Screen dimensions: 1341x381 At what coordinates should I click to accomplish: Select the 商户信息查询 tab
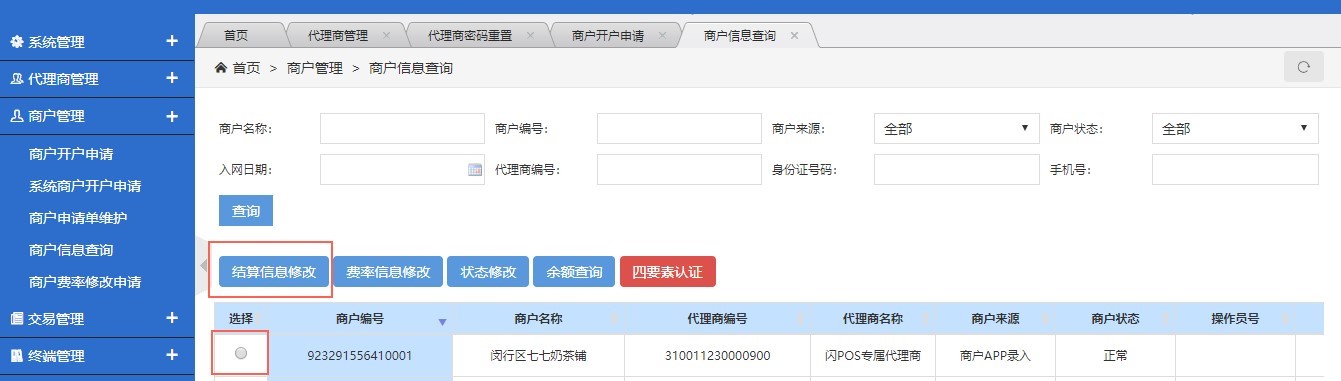click(x=740, y=35)
